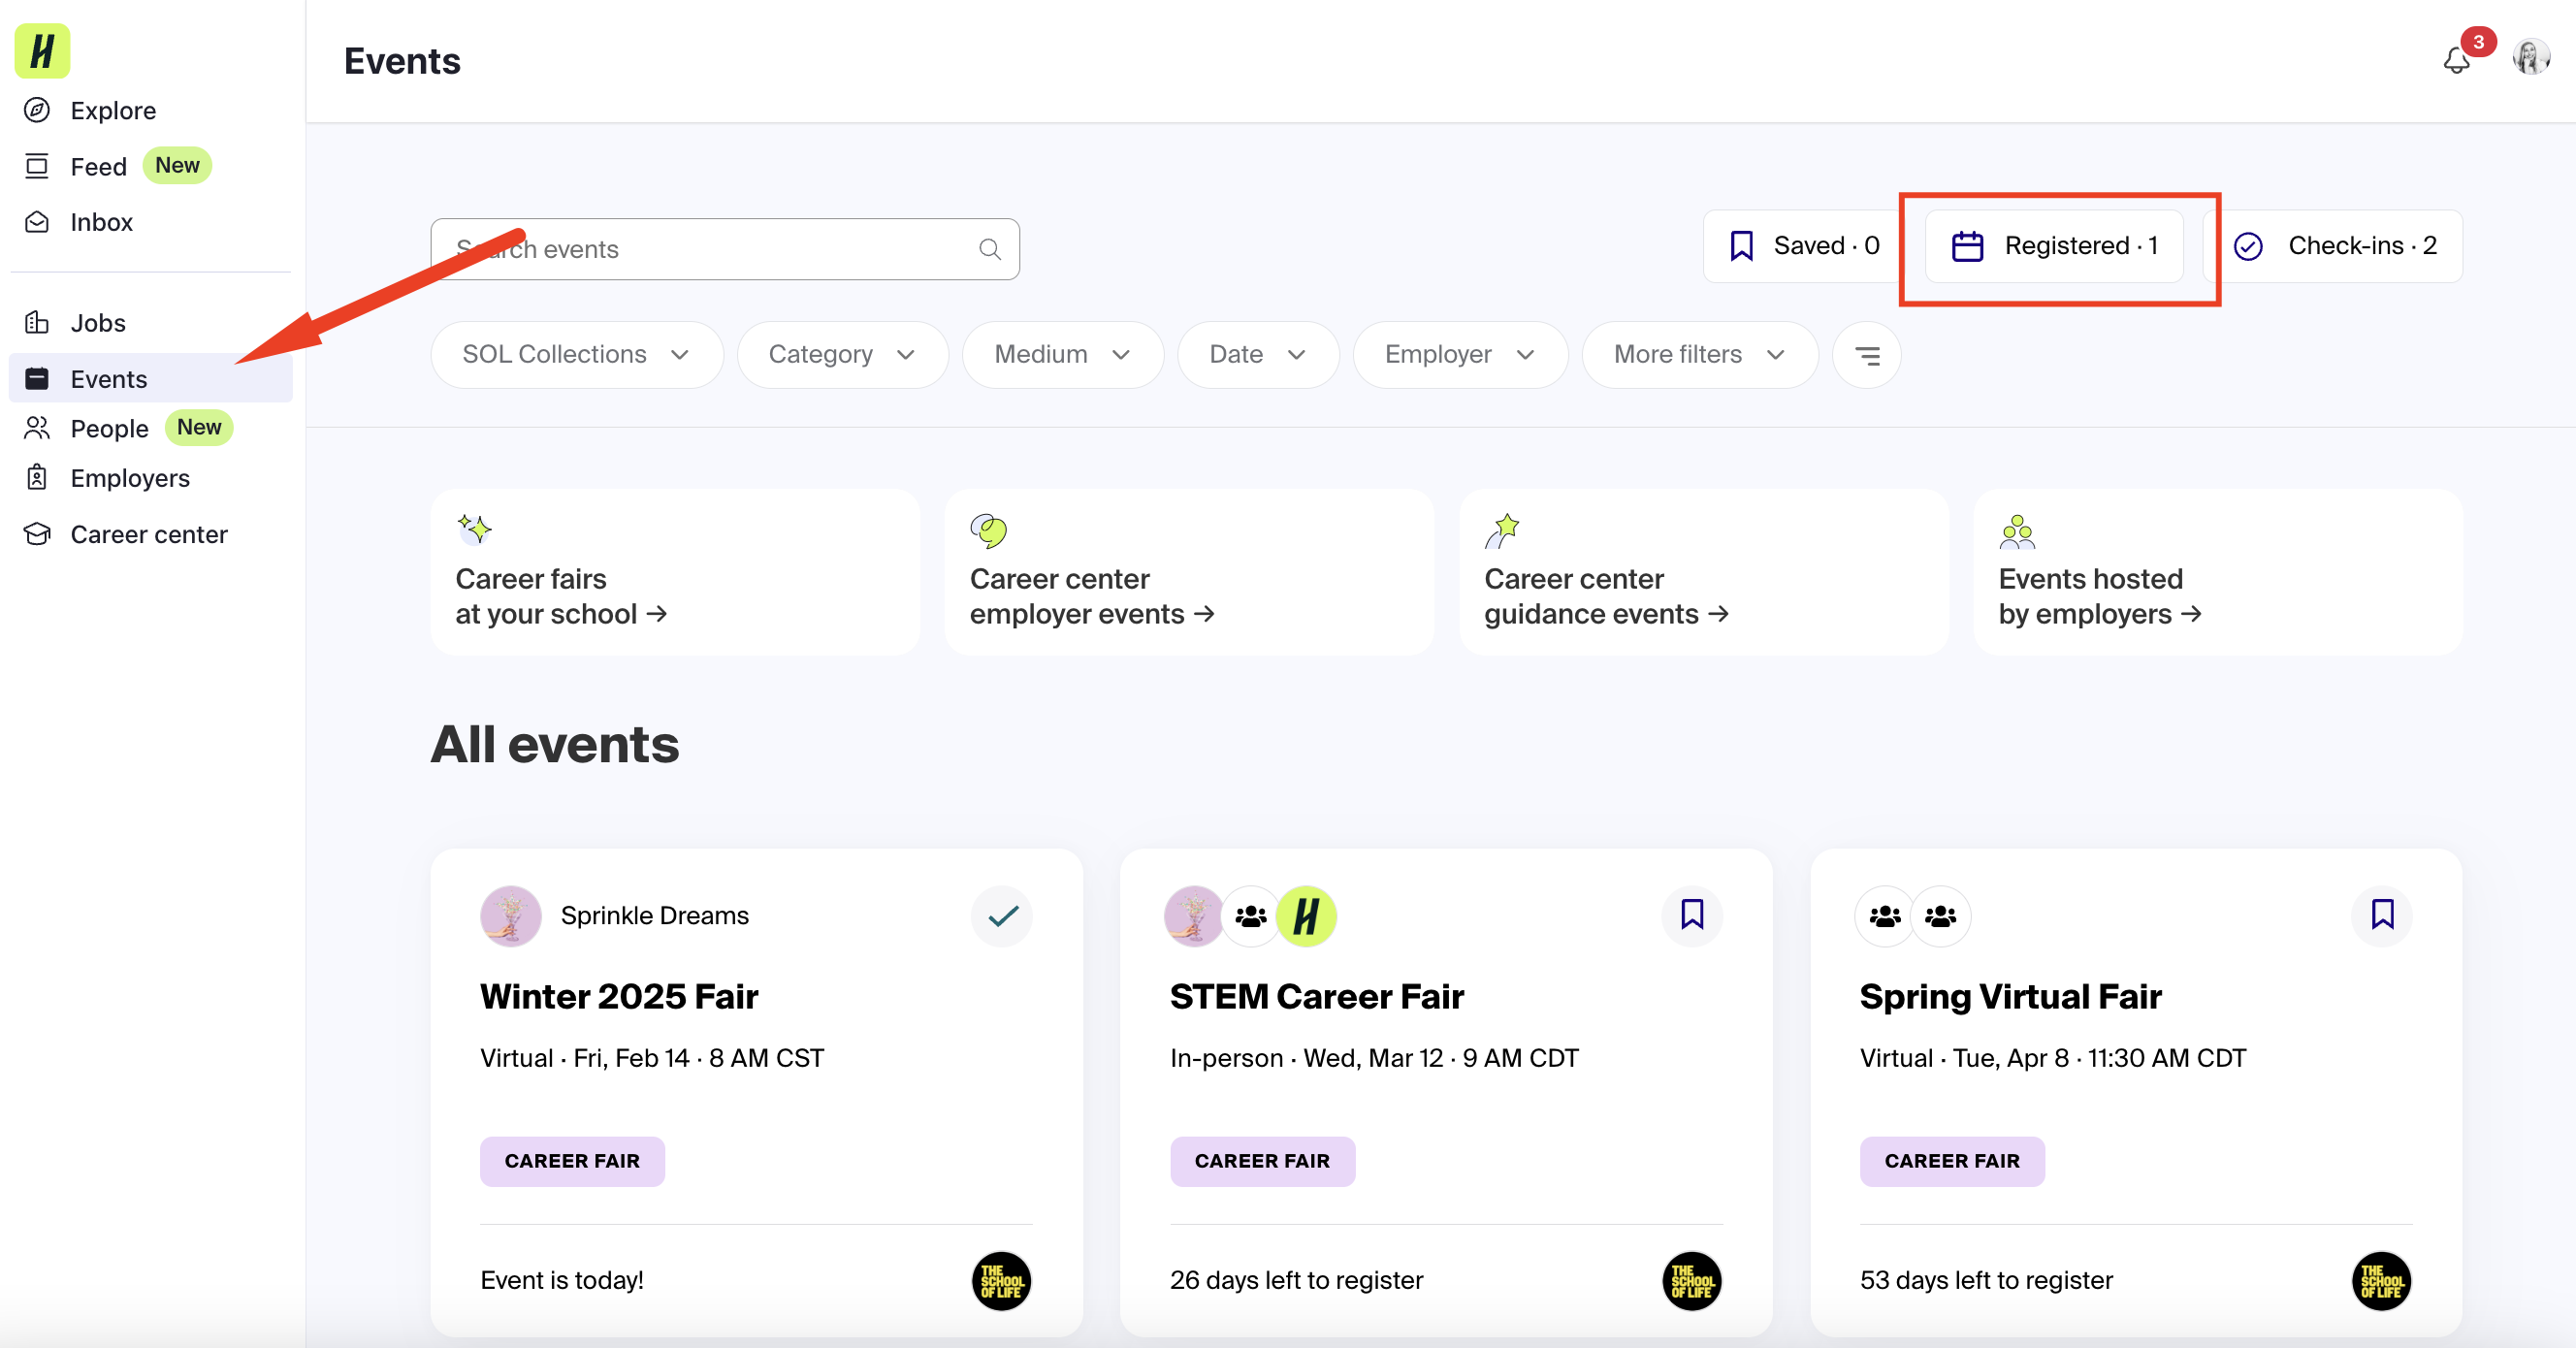Click the search magnifier icon
The width and height of the screenshot is (2576, 1348).
(989, 249)
